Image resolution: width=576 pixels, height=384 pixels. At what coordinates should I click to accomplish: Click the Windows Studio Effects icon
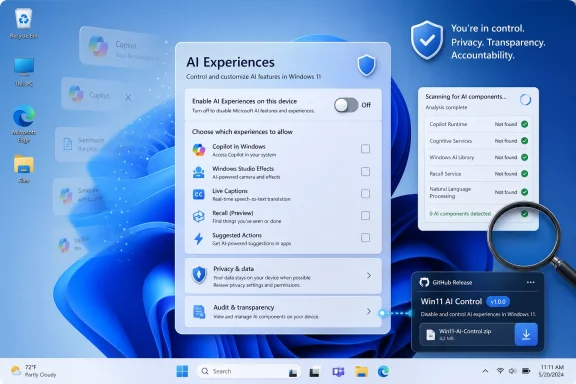click(199, 172)
